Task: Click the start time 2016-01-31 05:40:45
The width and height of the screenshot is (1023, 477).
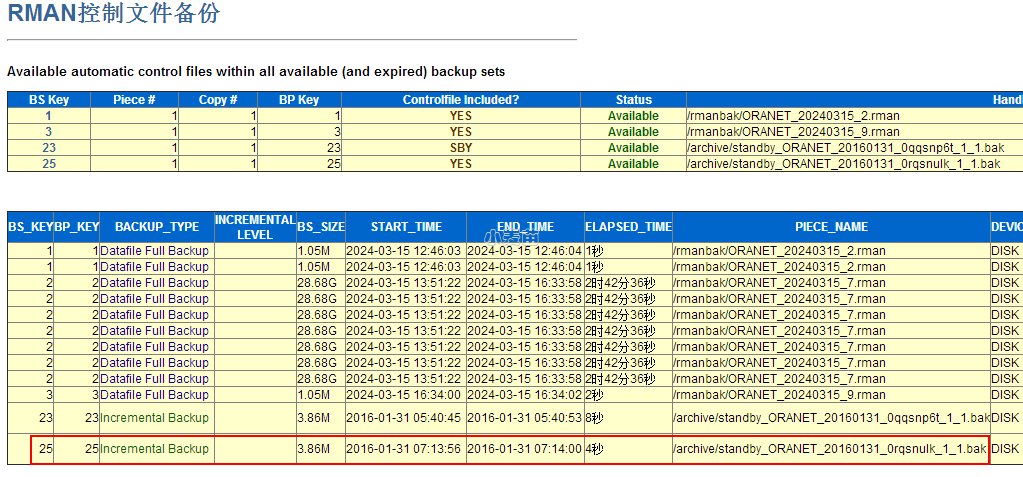Action: coord(404,418)
